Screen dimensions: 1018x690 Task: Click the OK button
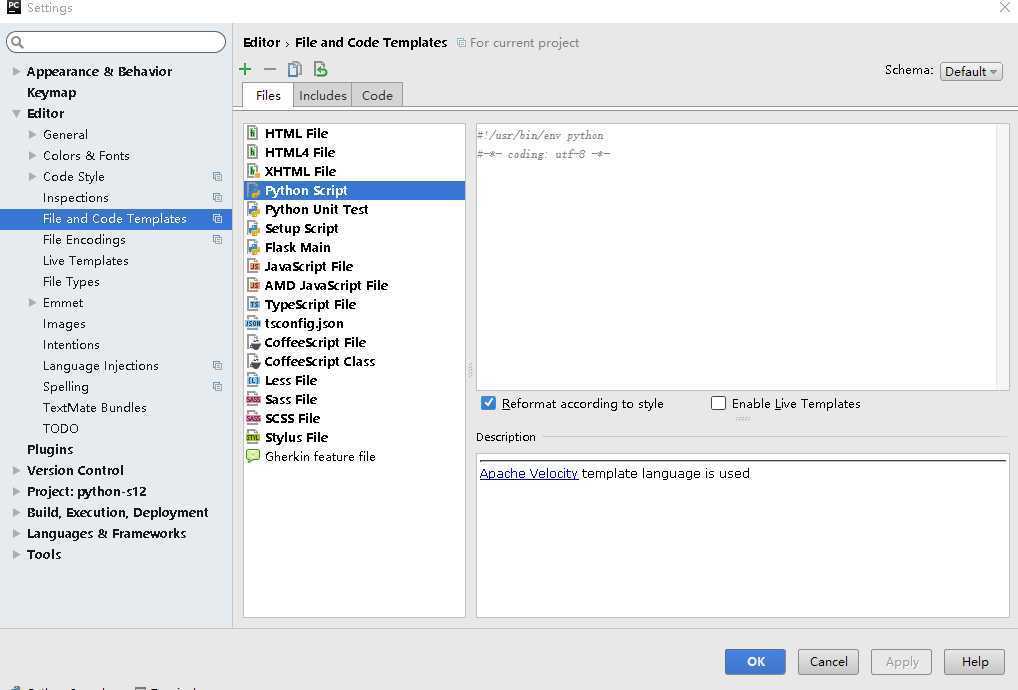click(x=755, y=661)
